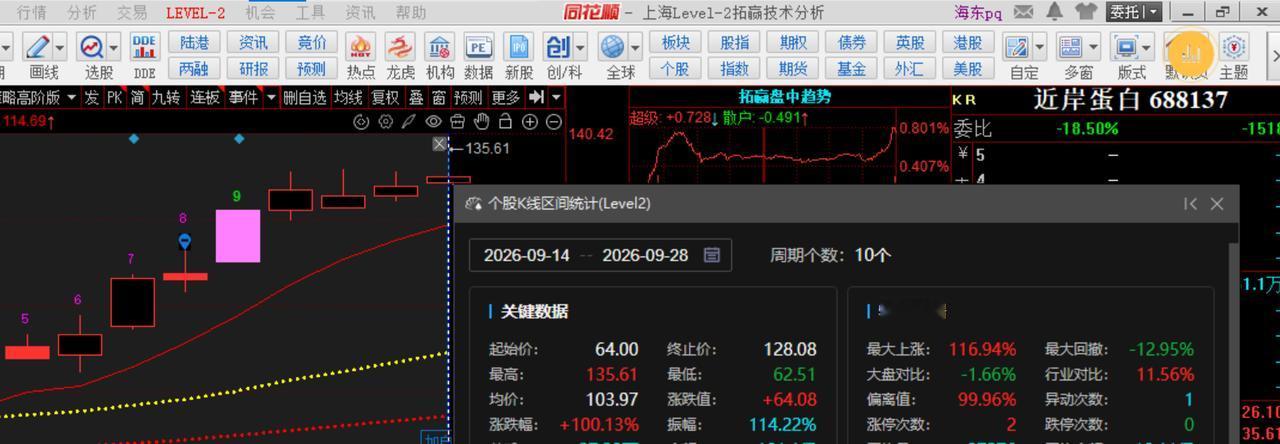Open the 龙虎 dragon-tiger list icon
This screenshot has height=444, width=1280.
[x=400, y=48]
